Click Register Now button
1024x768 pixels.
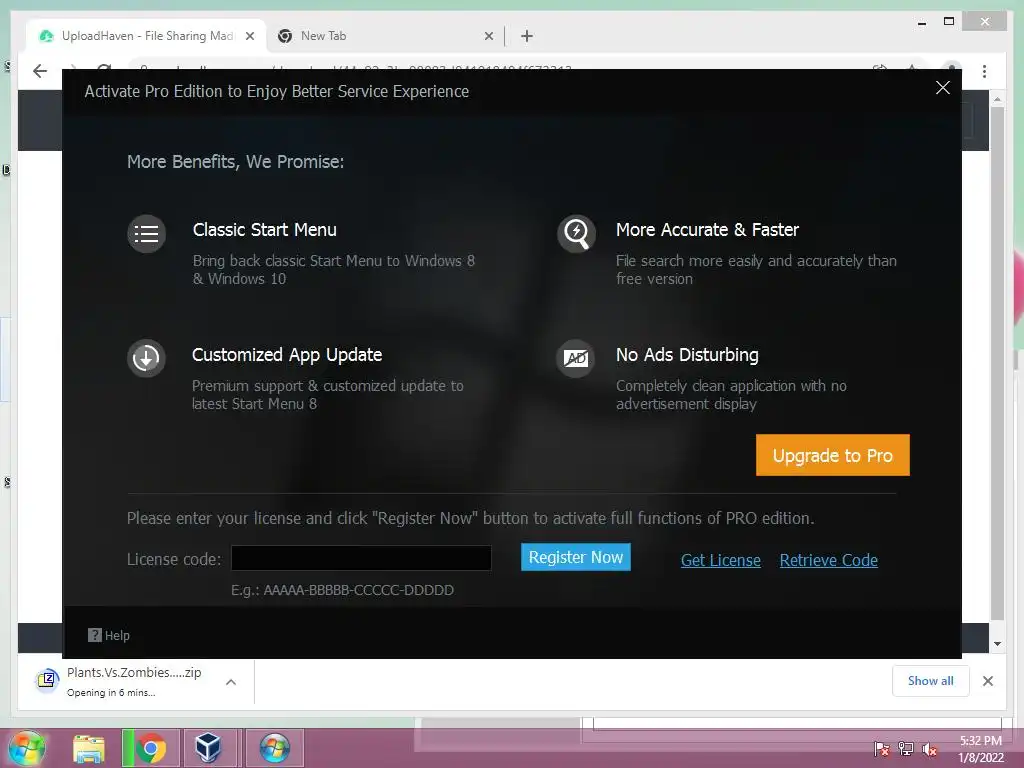575,557
